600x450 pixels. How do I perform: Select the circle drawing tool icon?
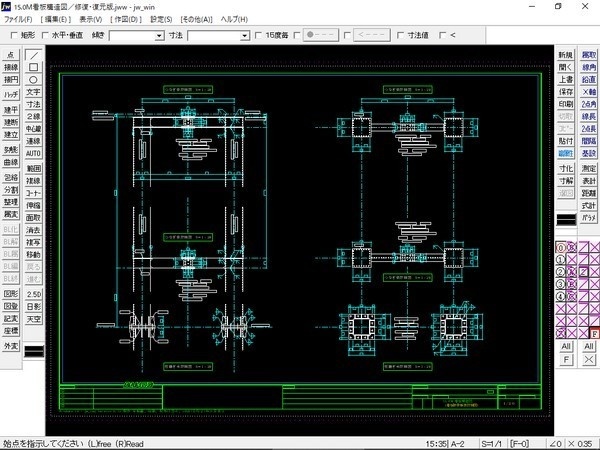pos(34,80)
